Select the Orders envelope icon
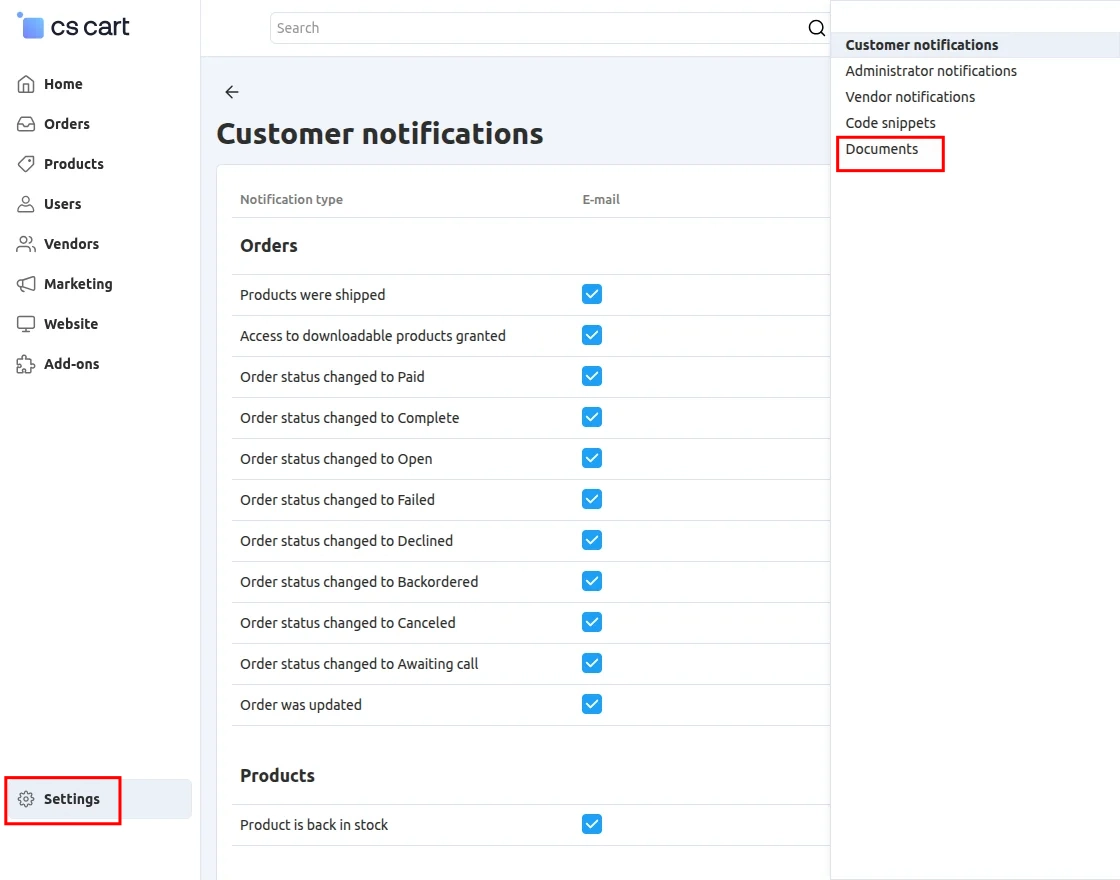The height and width of the screenshot is (880, 1120). pos(24,124)
